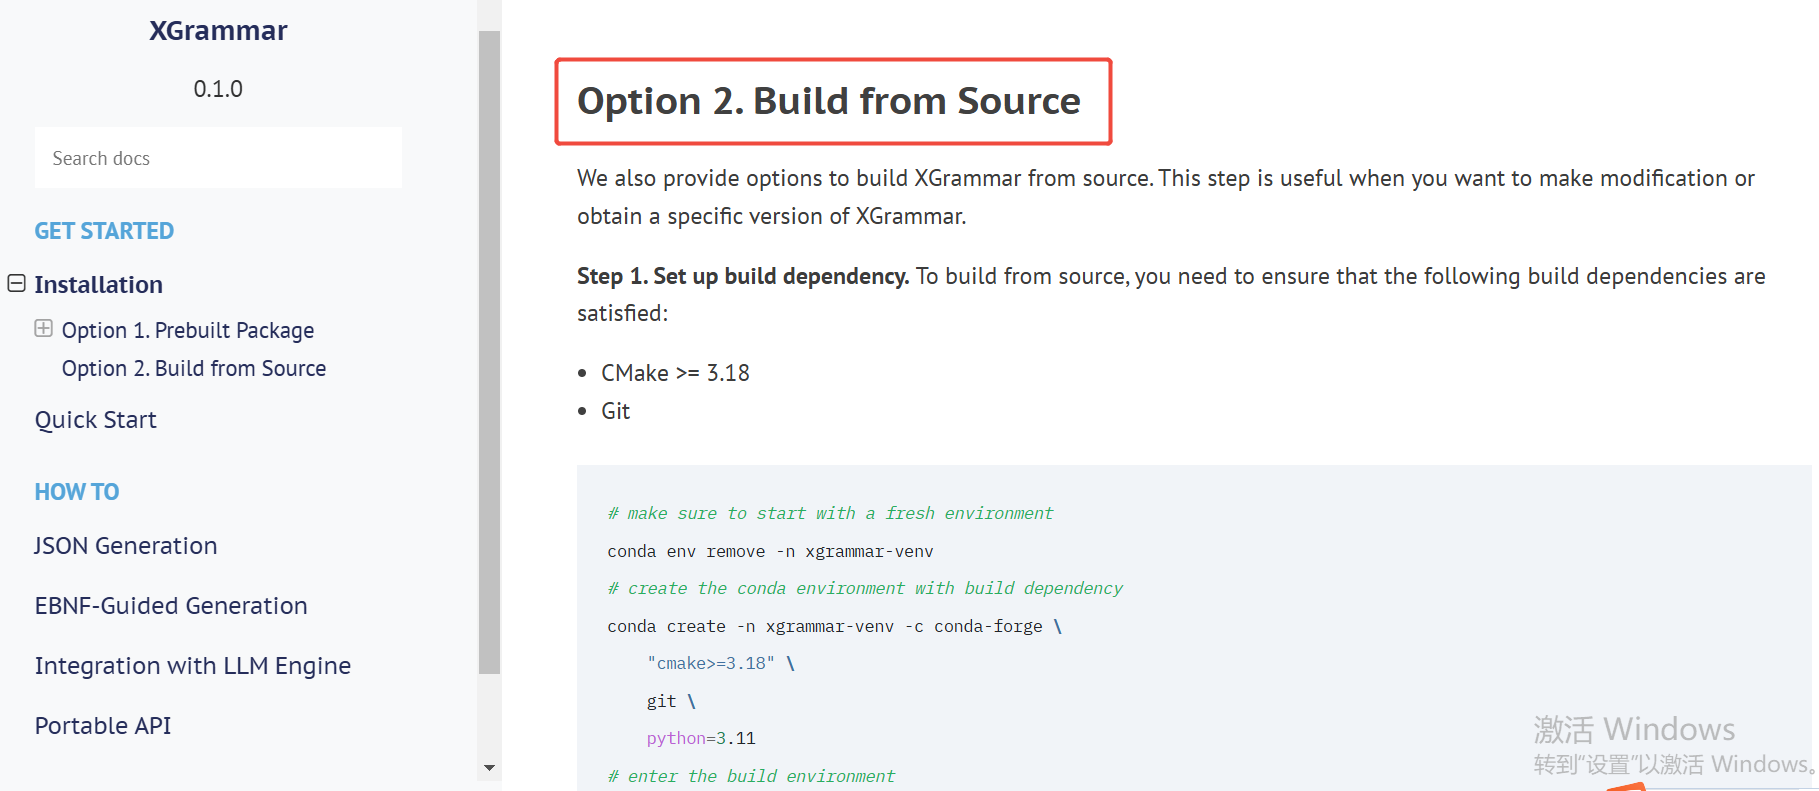Click '# create the conda environment' comment line
The height and width of the screenshot is (791, 1819).
coord(865,588)
